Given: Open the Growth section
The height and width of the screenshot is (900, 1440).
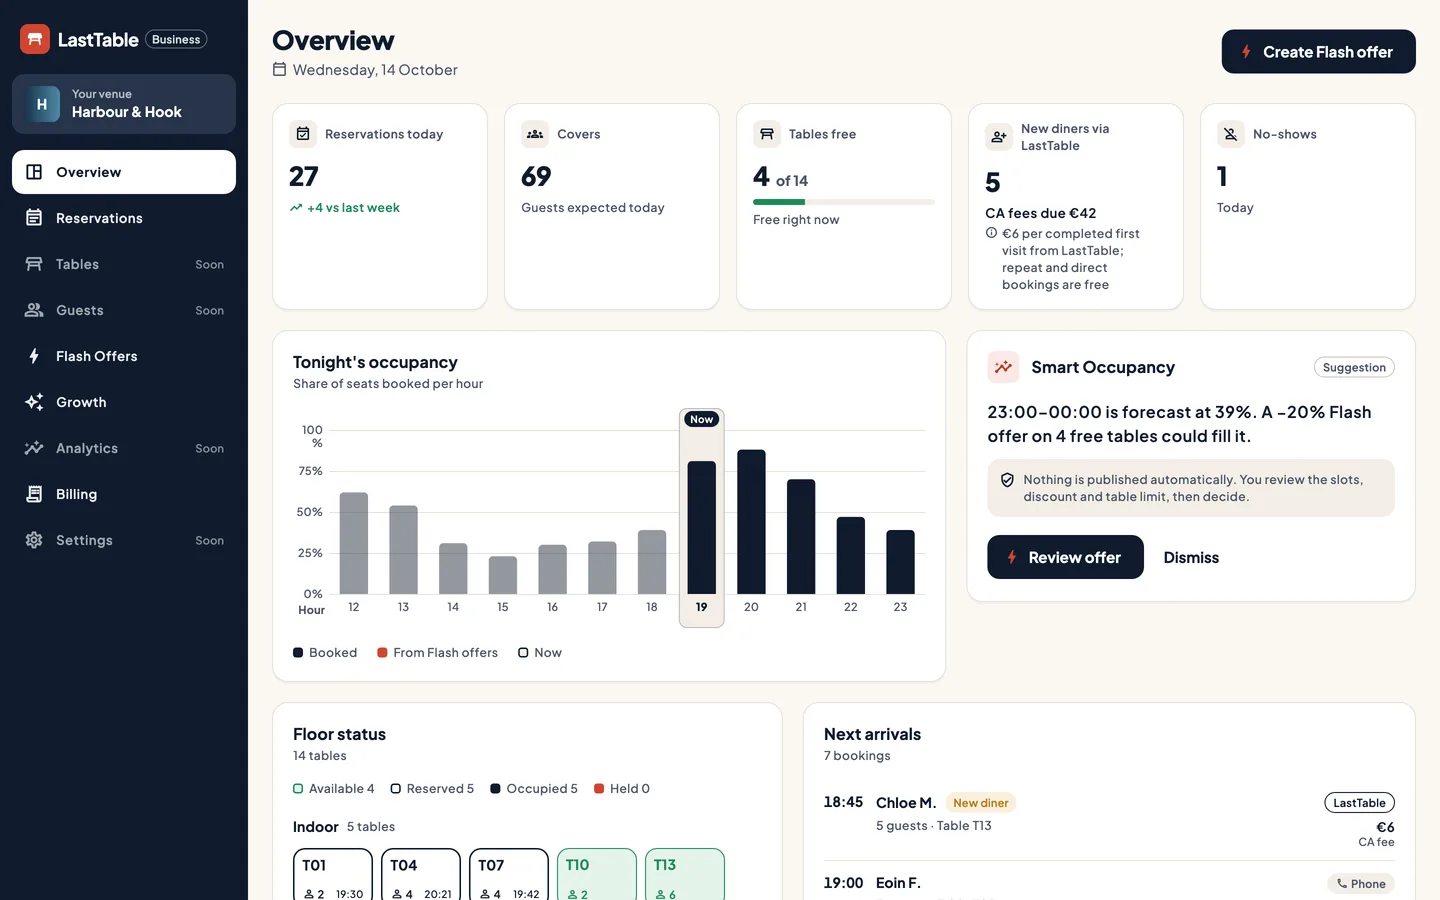Looking at the screenshot, I should point(124,402).
